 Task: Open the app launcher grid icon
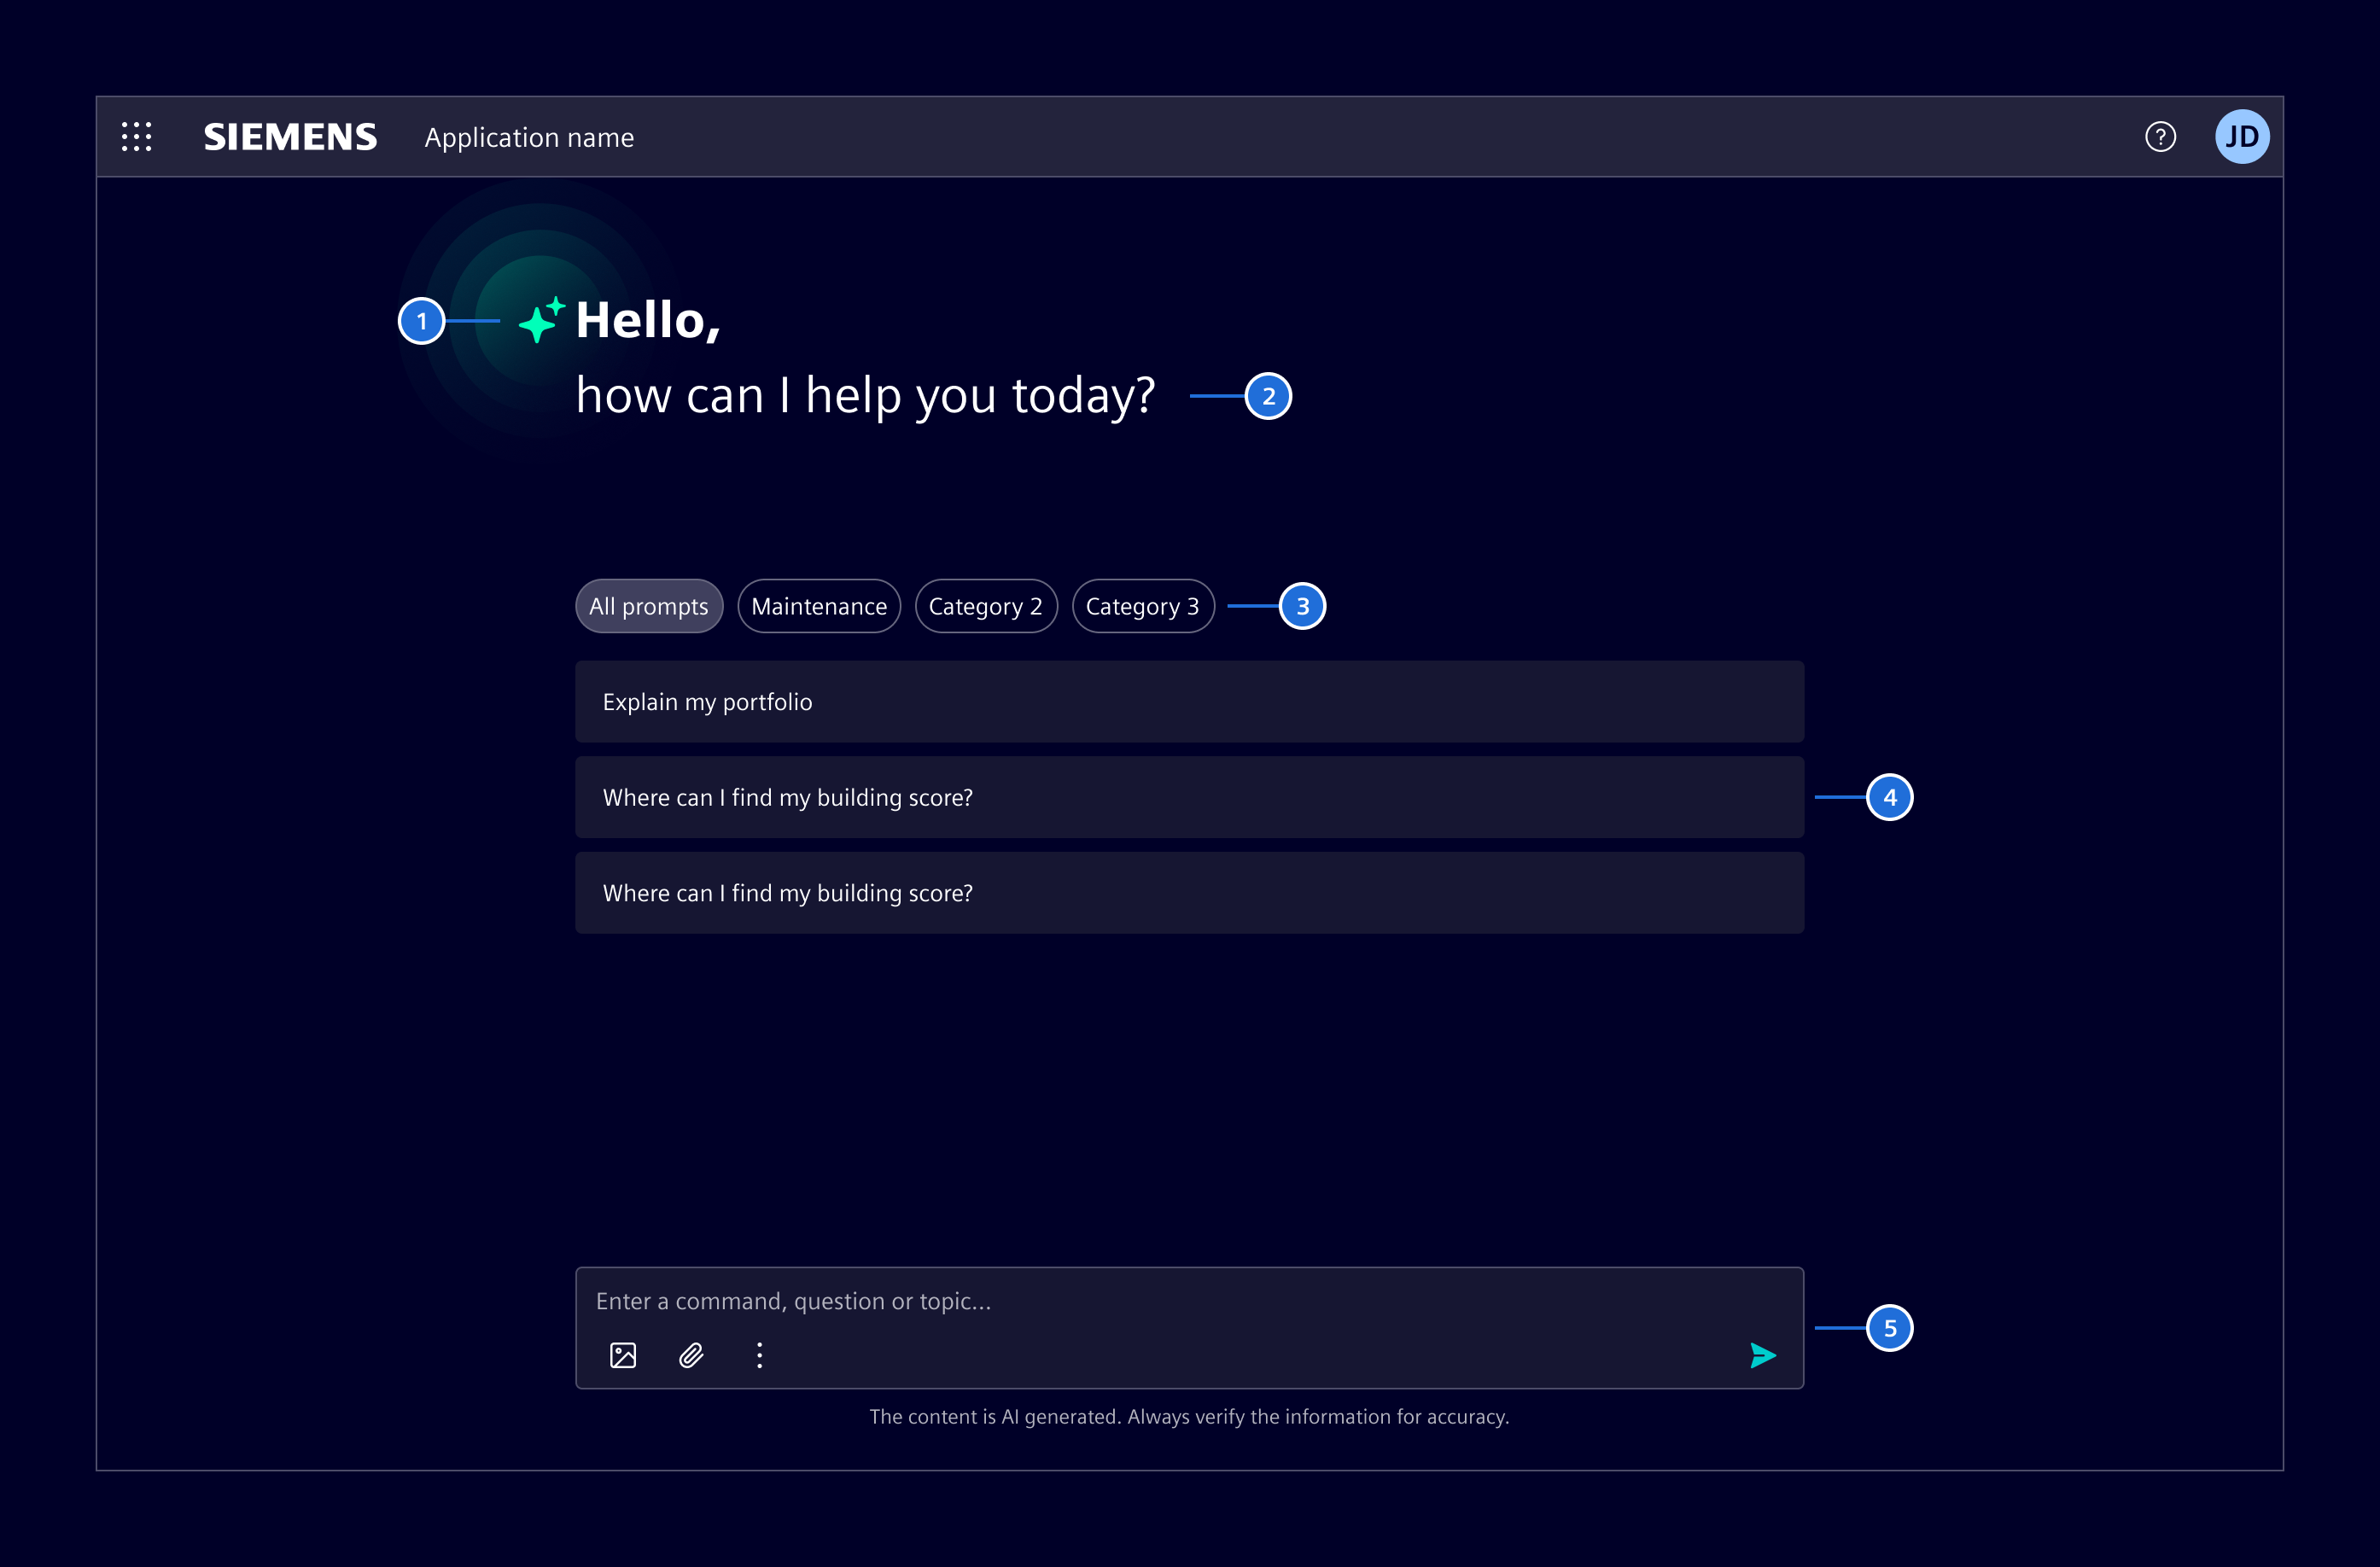click(136, 137)
